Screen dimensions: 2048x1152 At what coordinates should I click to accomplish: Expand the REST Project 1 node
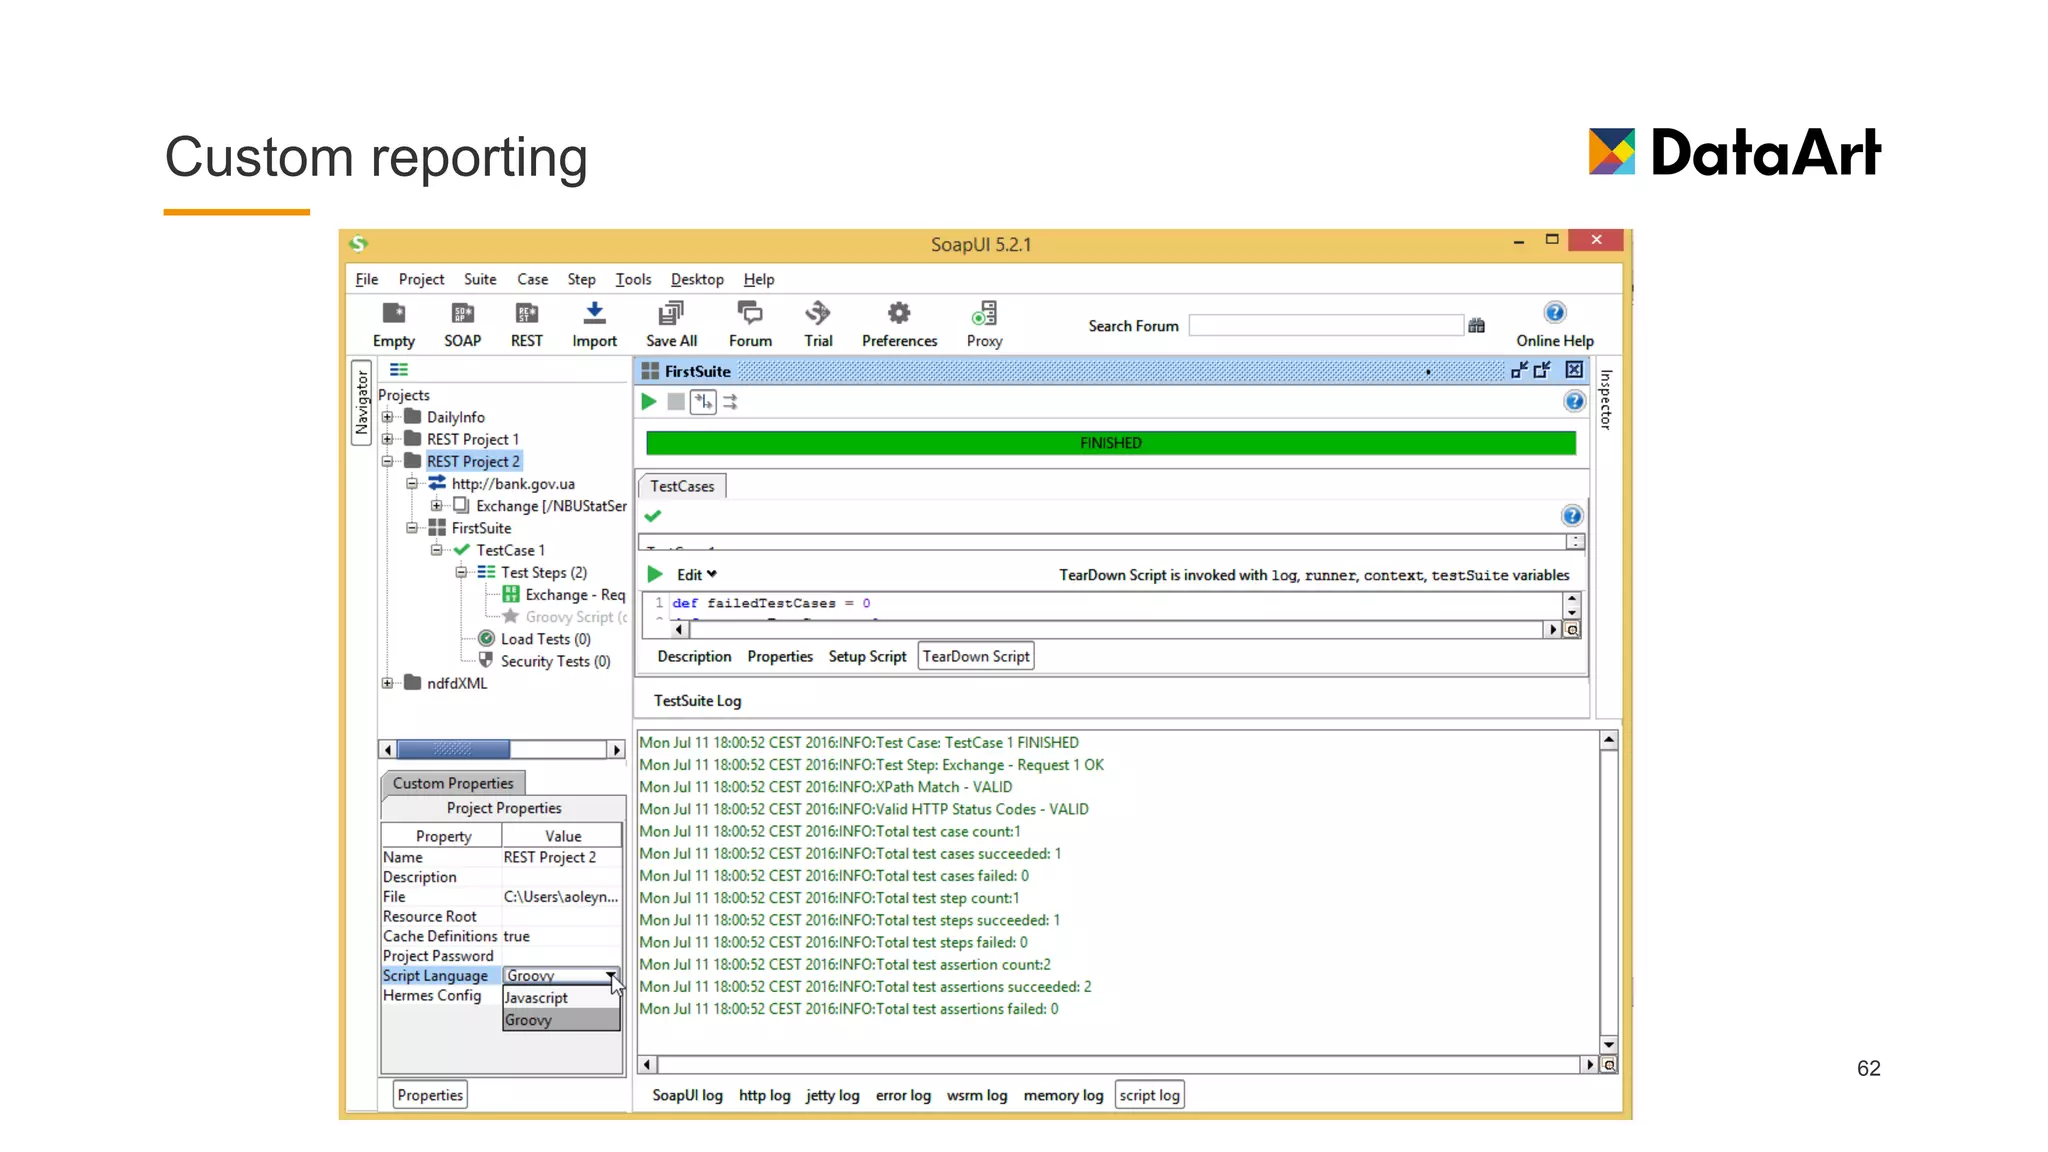(x=387, y=439)
